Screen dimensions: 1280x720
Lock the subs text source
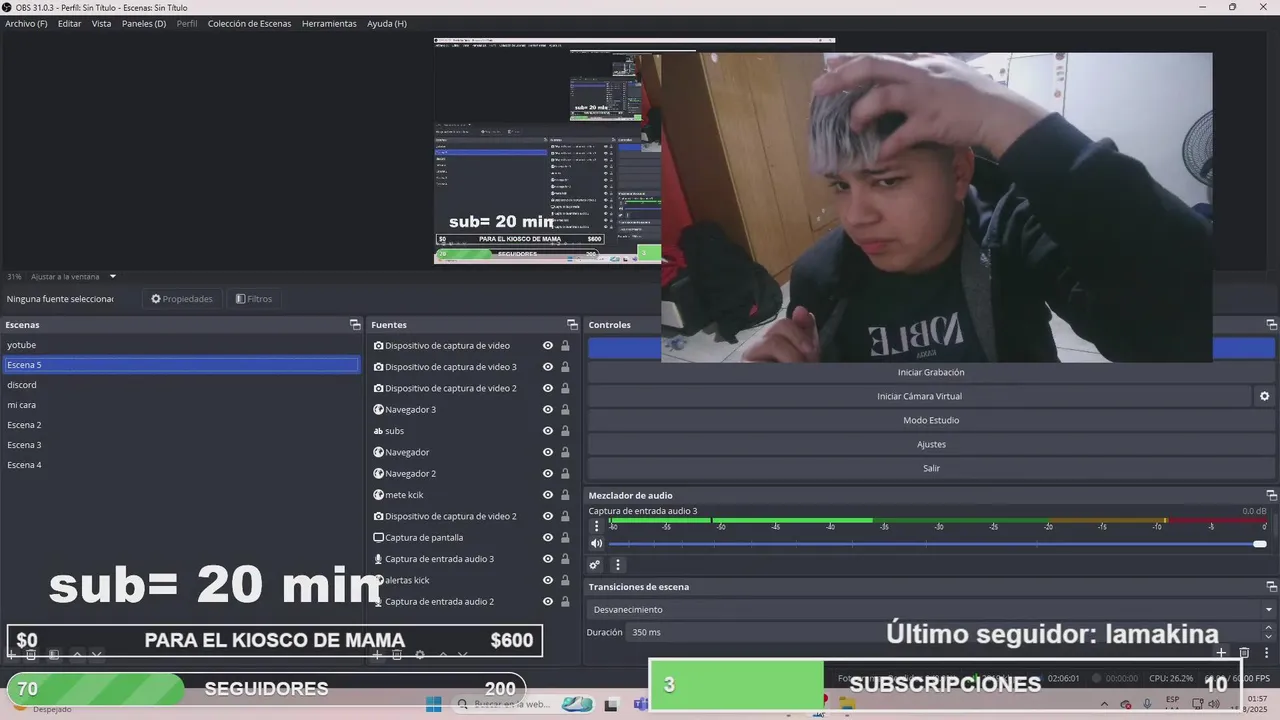(x=565, y=431)
